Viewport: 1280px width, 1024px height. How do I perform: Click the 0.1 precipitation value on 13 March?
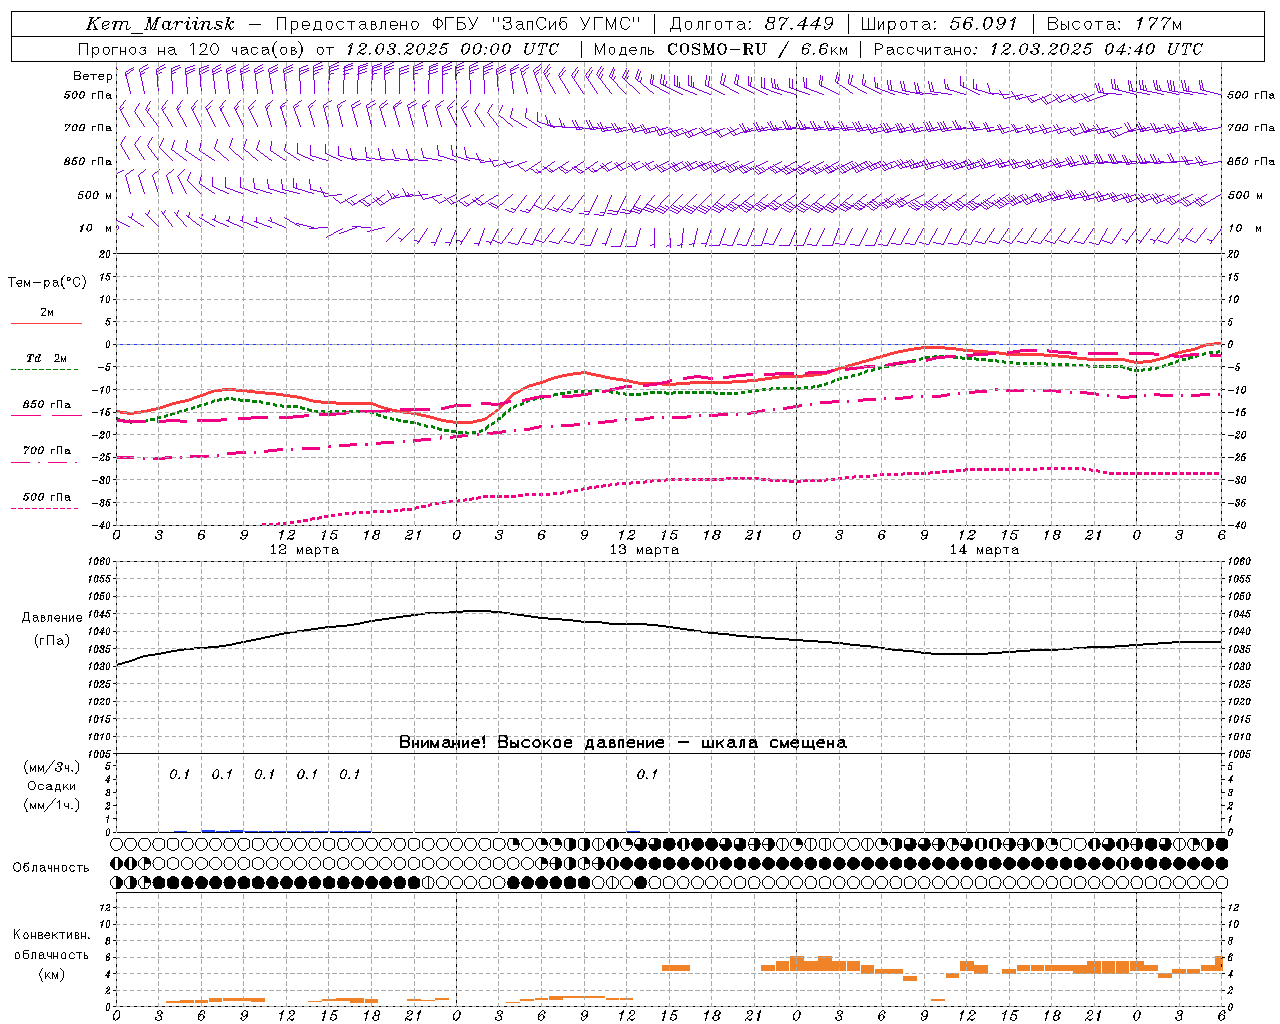point(647,774)
